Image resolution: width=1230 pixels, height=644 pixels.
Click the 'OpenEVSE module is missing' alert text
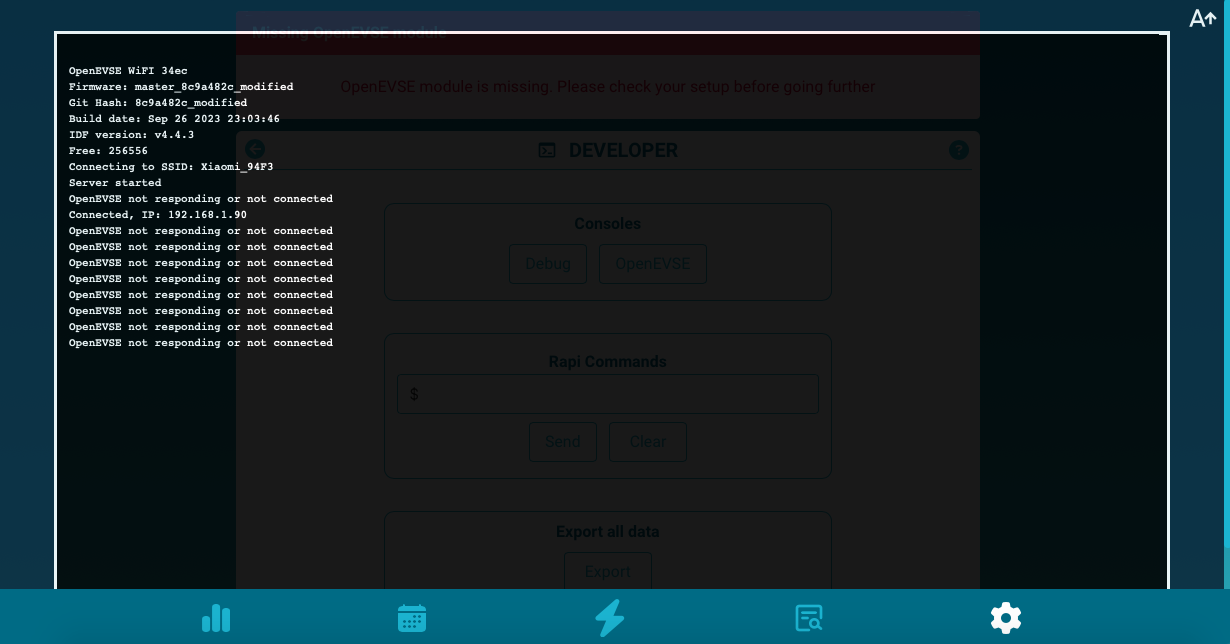click(608, 87)
